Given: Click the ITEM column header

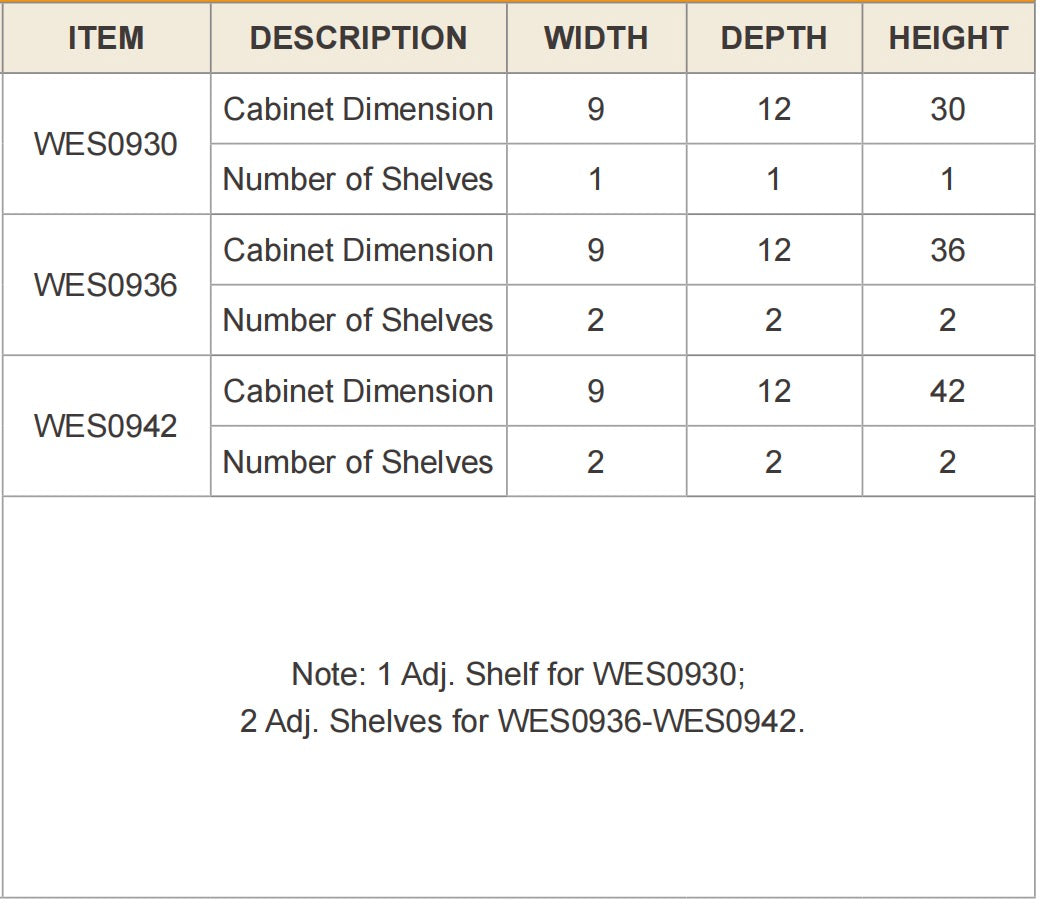Looking at the screenshot, I should (106, 38).
